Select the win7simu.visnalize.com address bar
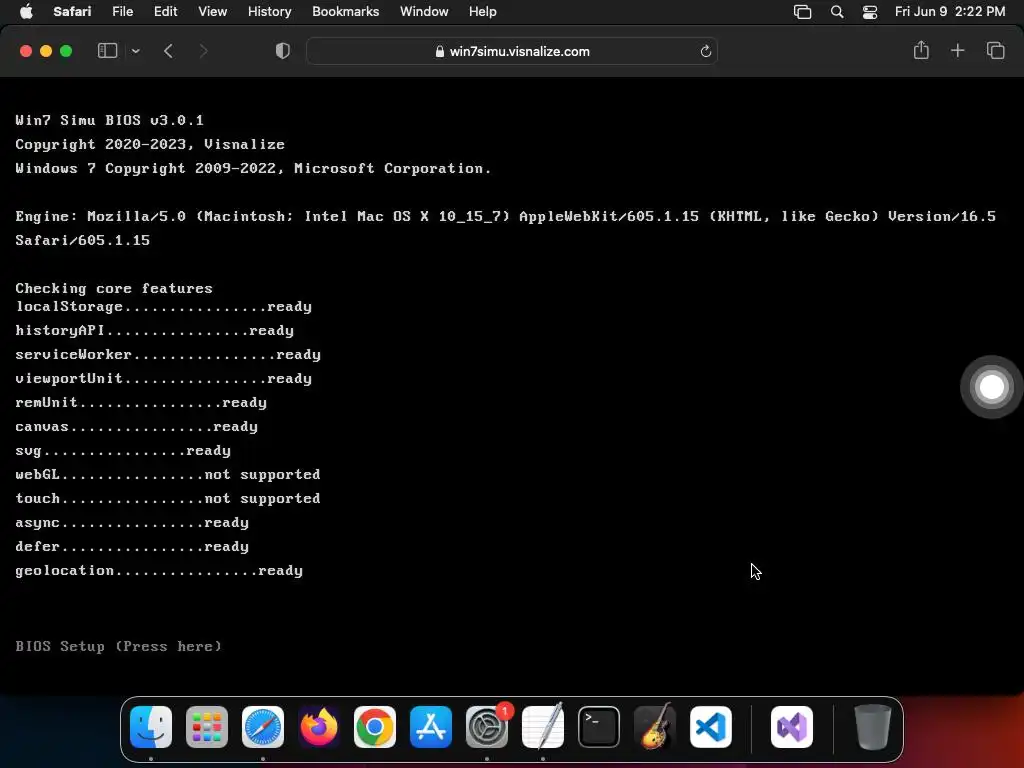 [512, 51]
